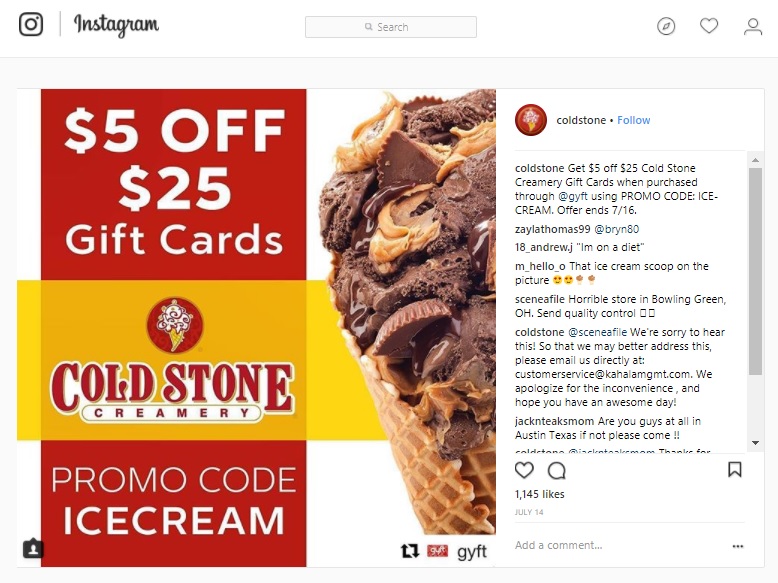Open the three-dots more options menu
Image resolution: width=778 pixels, height=583 pixels.
coord(738,546)
